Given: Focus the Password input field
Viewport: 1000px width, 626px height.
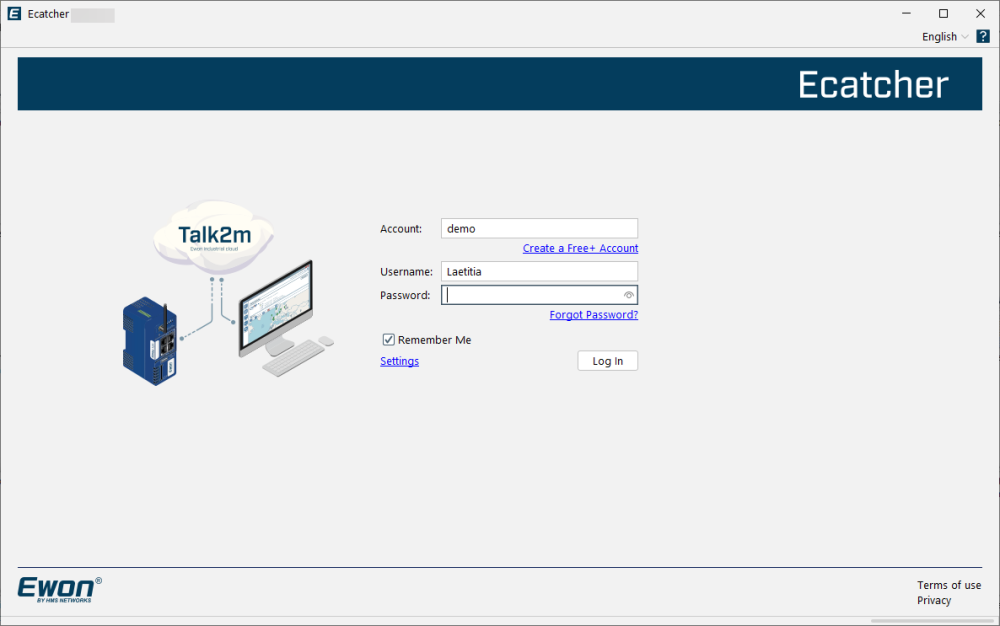Looking at the screenshot, I should point(530,295).
